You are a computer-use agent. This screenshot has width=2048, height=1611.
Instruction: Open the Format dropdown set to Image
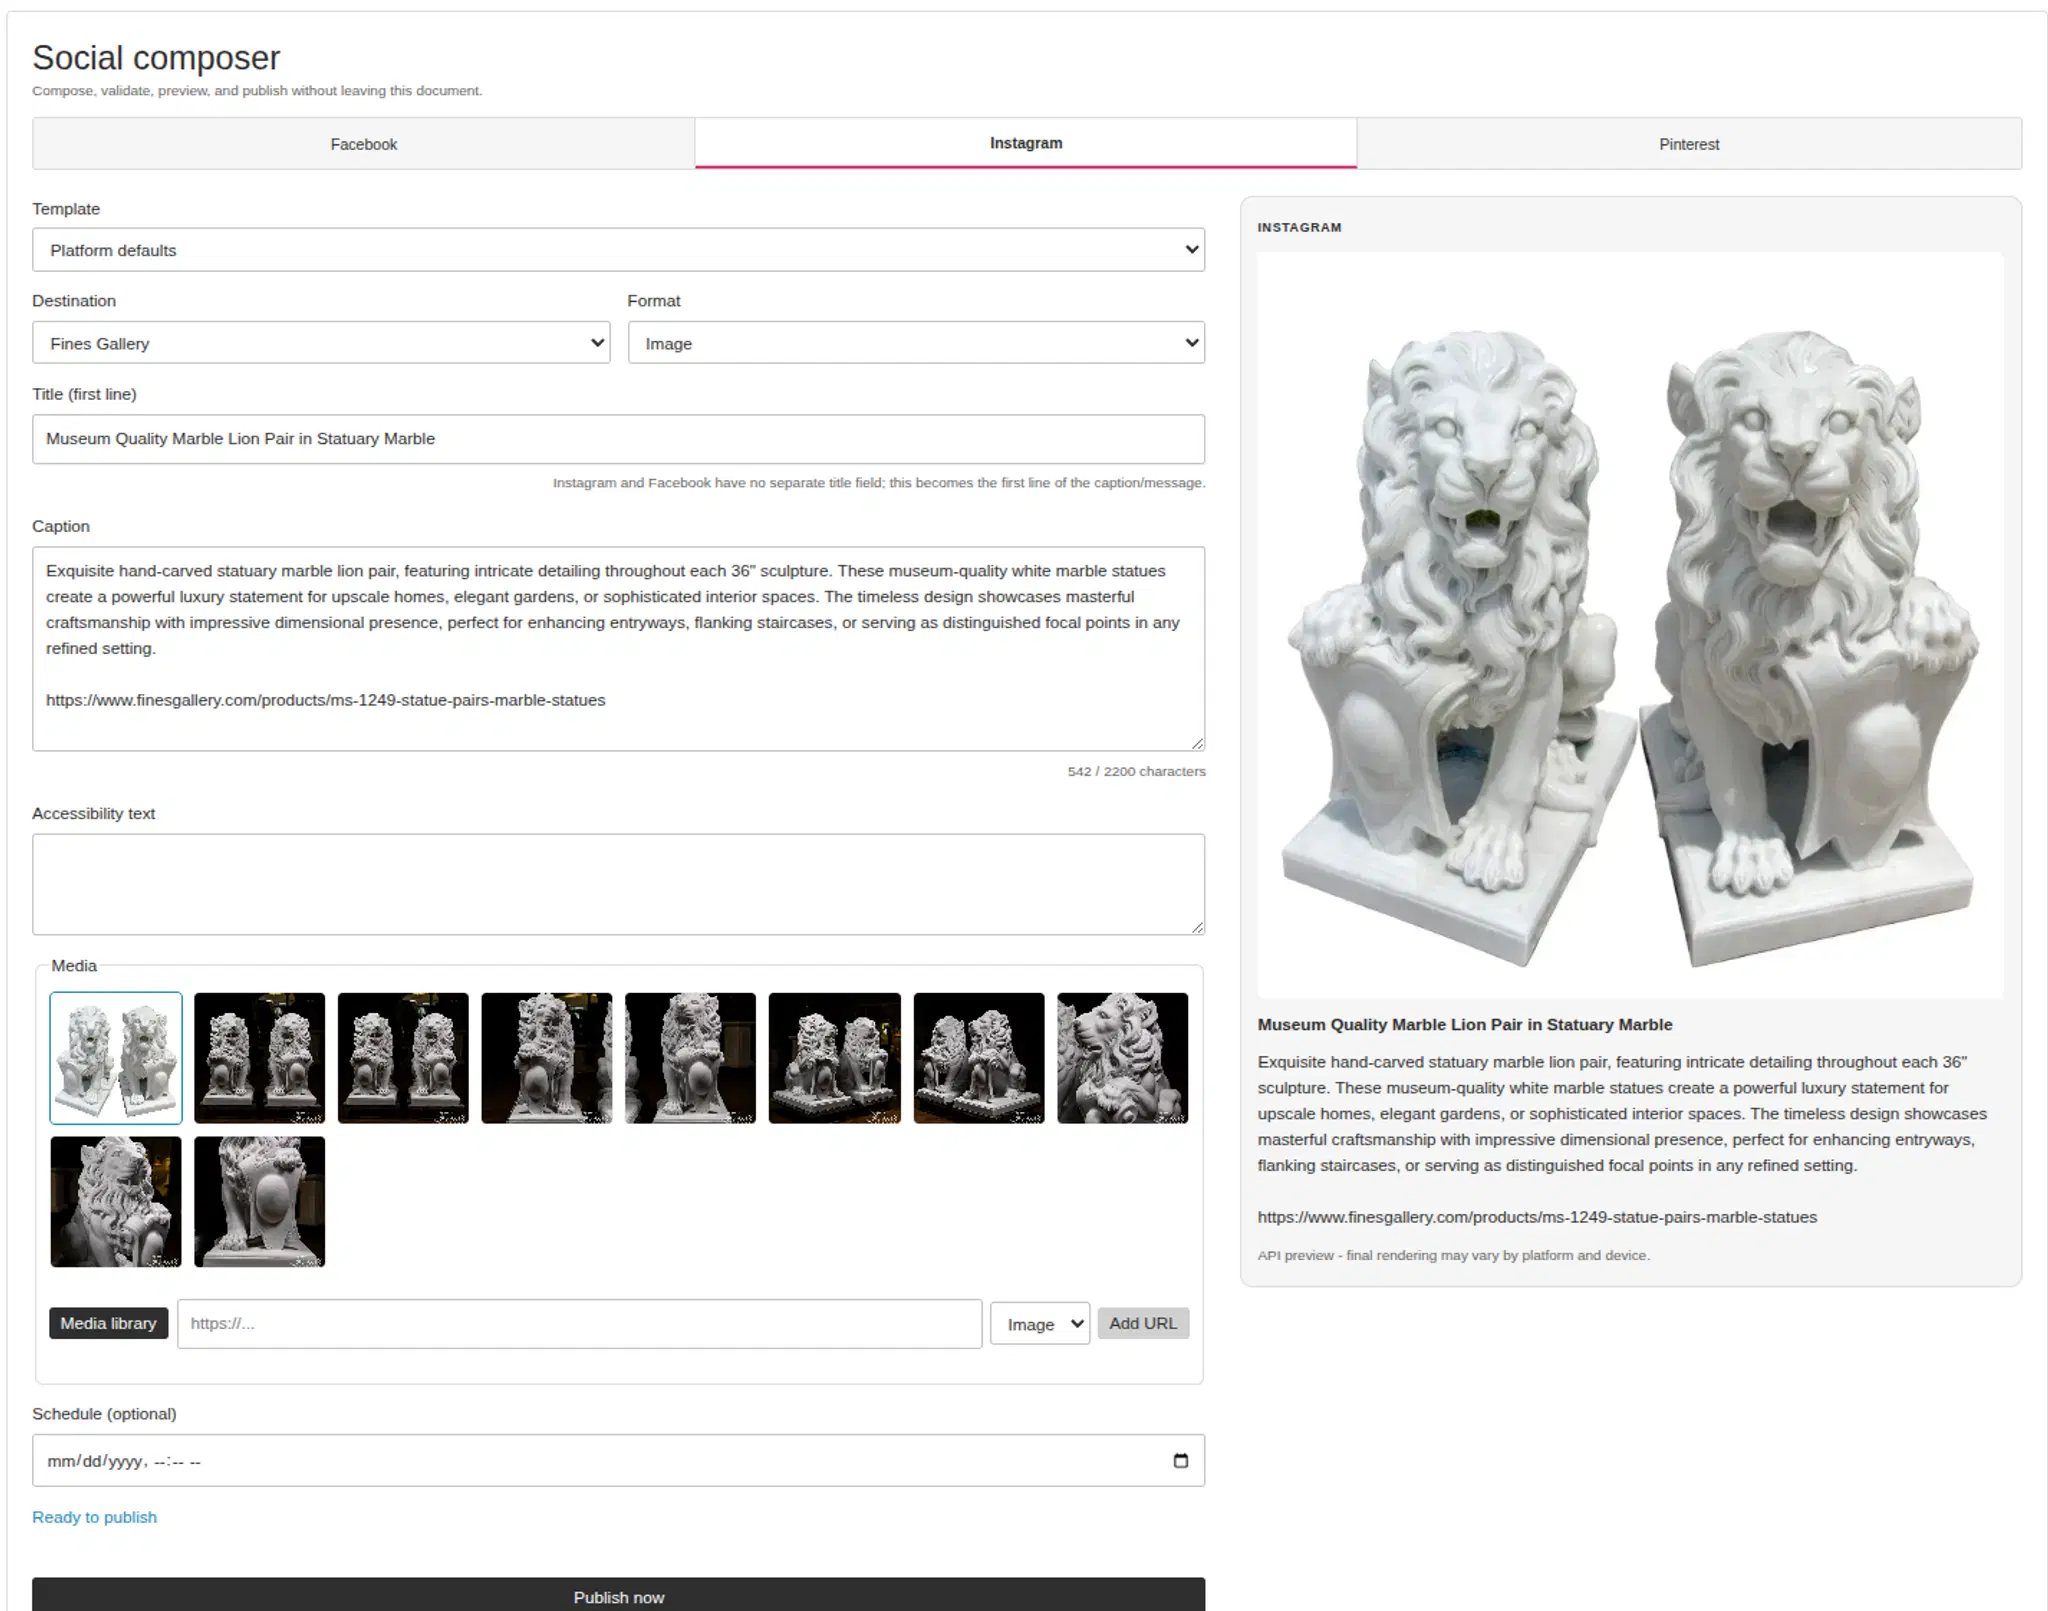click(916, 343)
